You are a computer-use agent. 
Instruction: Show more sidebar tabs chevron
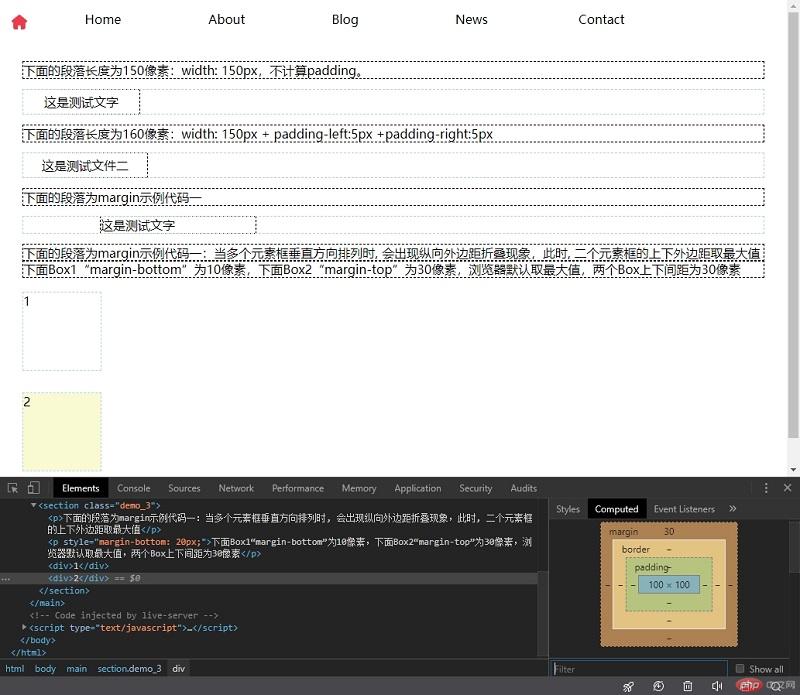pyautogui.click(x=733, y=509)
